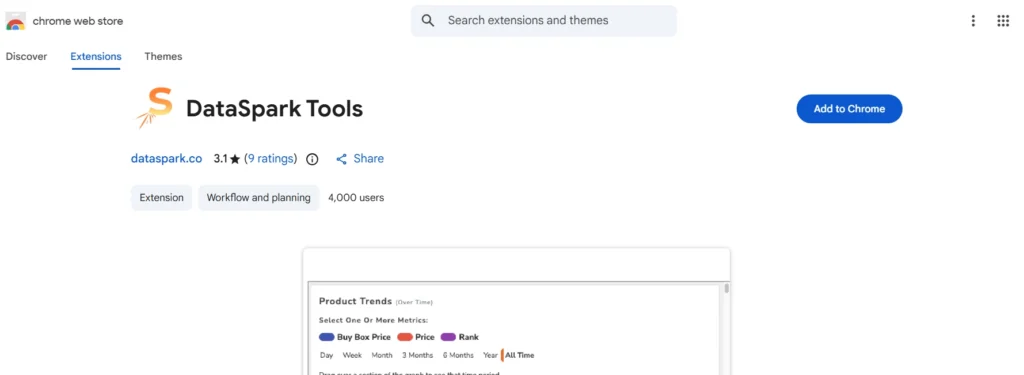Toggle the Price metric pill
Viewport: 1024px width, 375px height.
(416, 337)
